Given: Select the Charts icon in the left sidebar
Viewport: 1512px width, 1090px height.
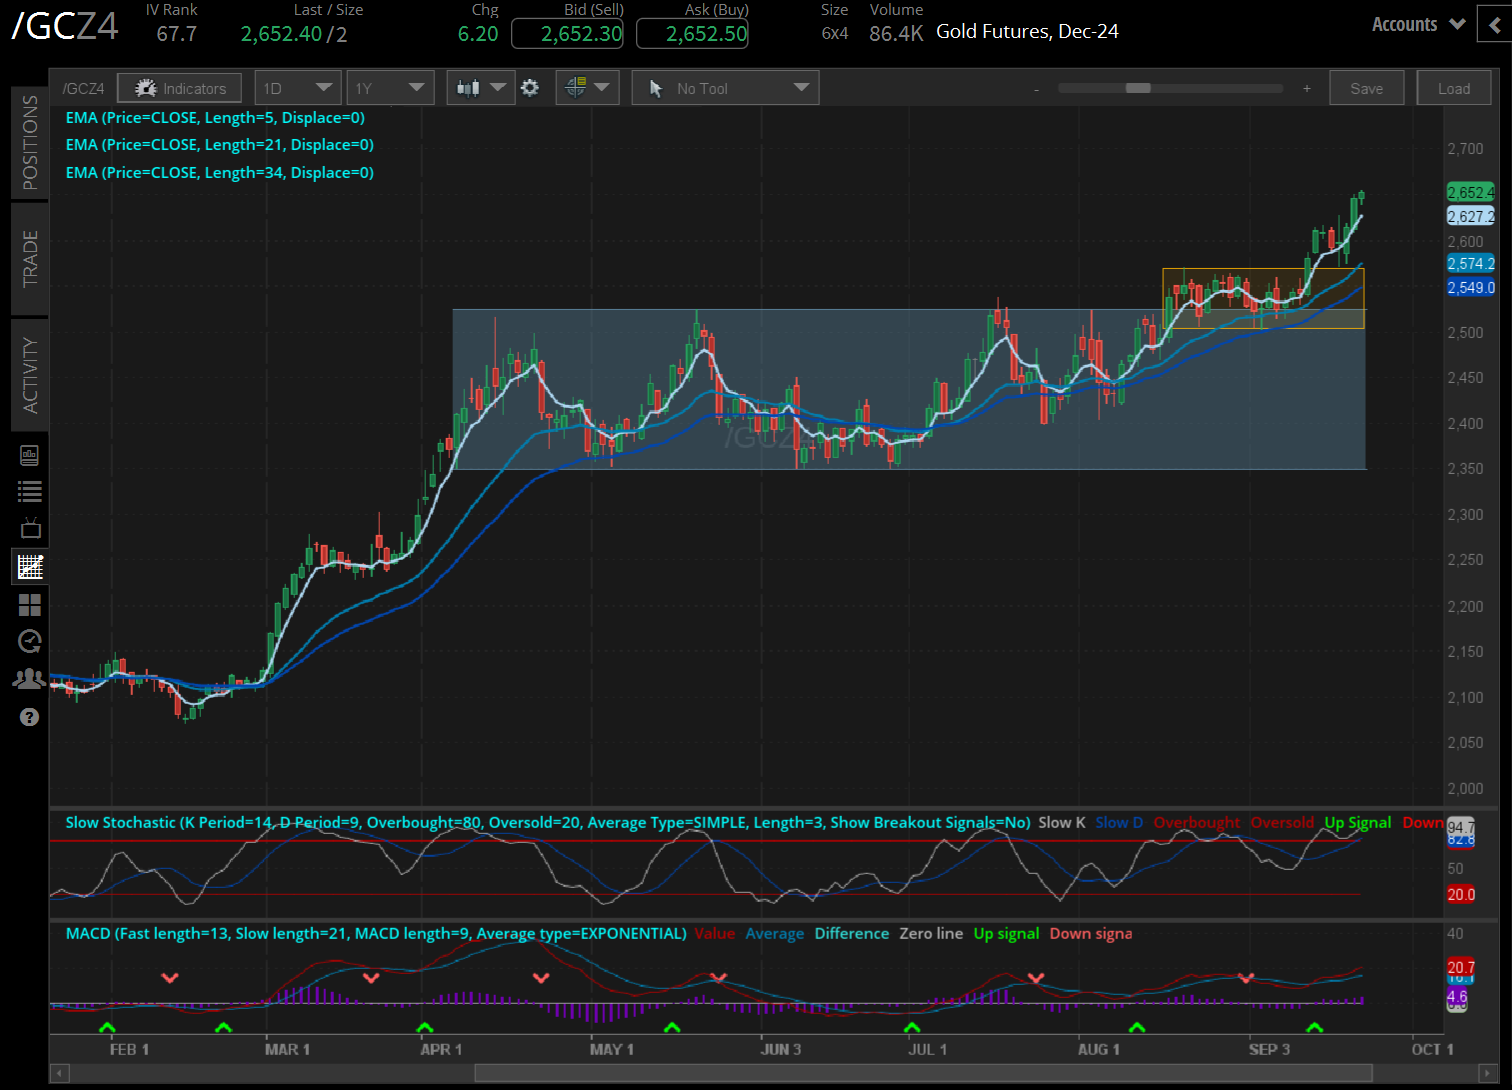Looking at the screenshot, I should tap(29, 566).
